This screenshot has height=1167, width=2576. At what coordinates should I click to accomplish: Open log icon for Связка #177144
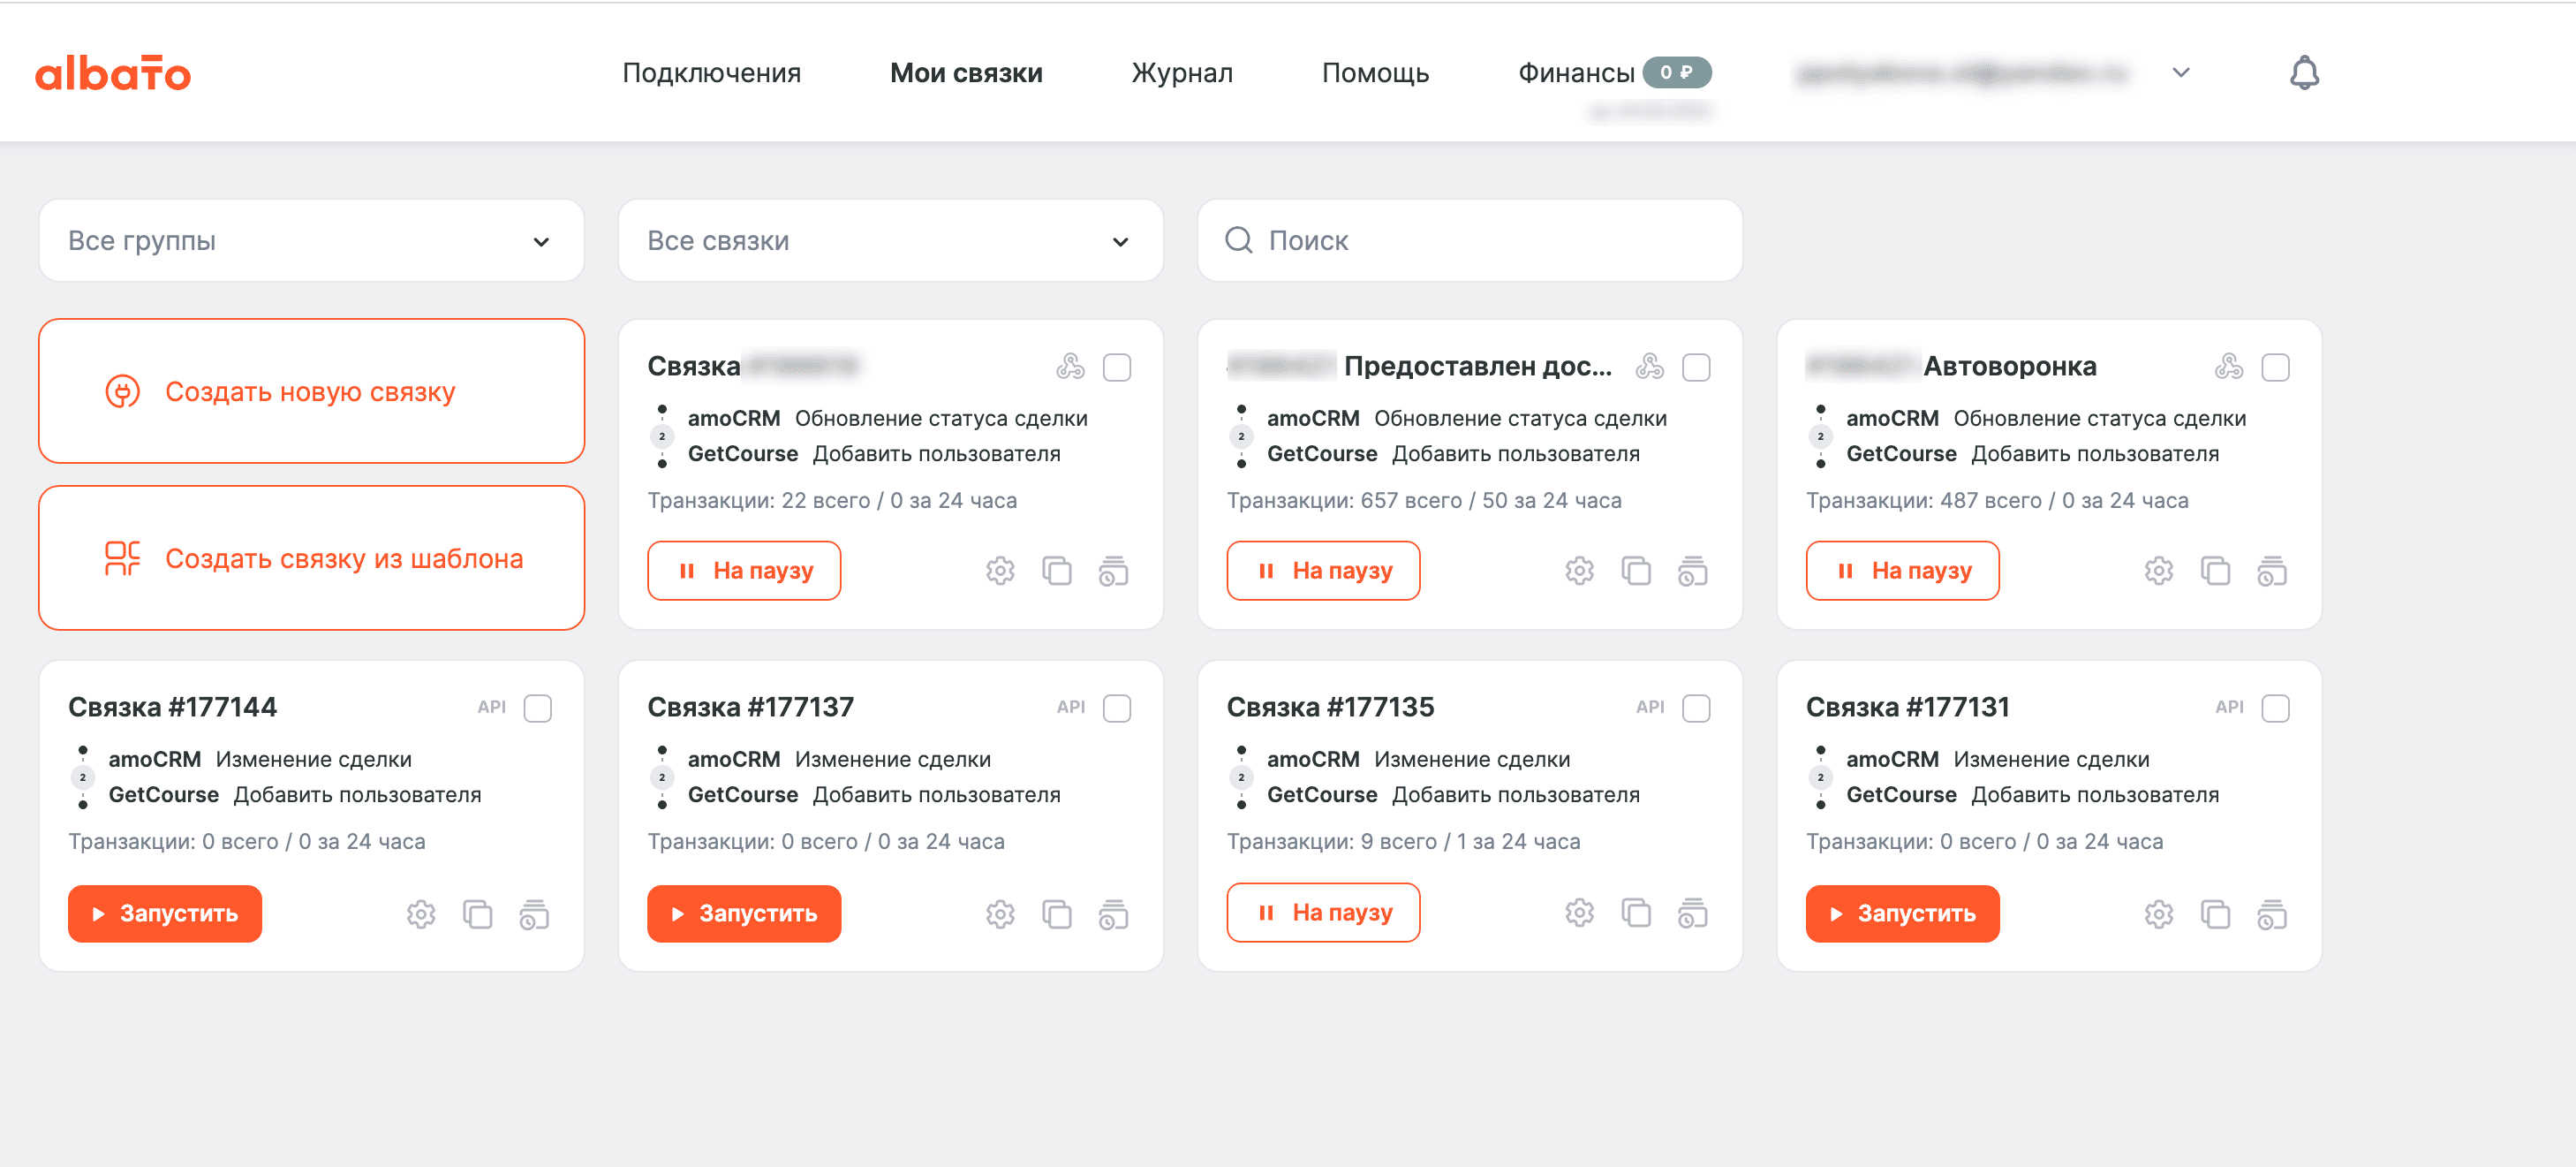pos(534,914)
